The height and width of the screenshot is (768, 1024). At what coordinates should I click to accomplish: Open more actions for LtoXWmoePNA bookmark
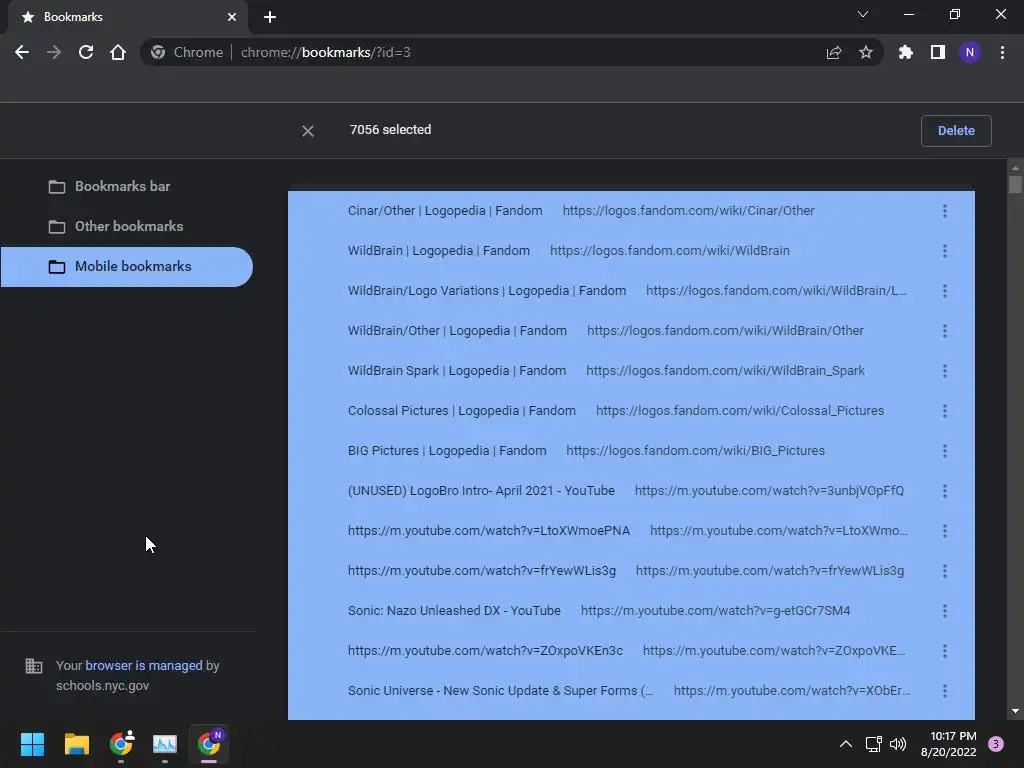click(944, 531)
